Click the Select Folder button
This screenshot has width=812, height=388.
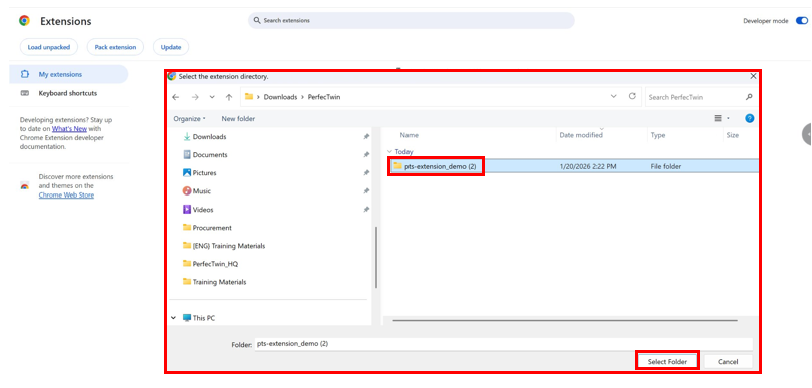pos(667,362)
